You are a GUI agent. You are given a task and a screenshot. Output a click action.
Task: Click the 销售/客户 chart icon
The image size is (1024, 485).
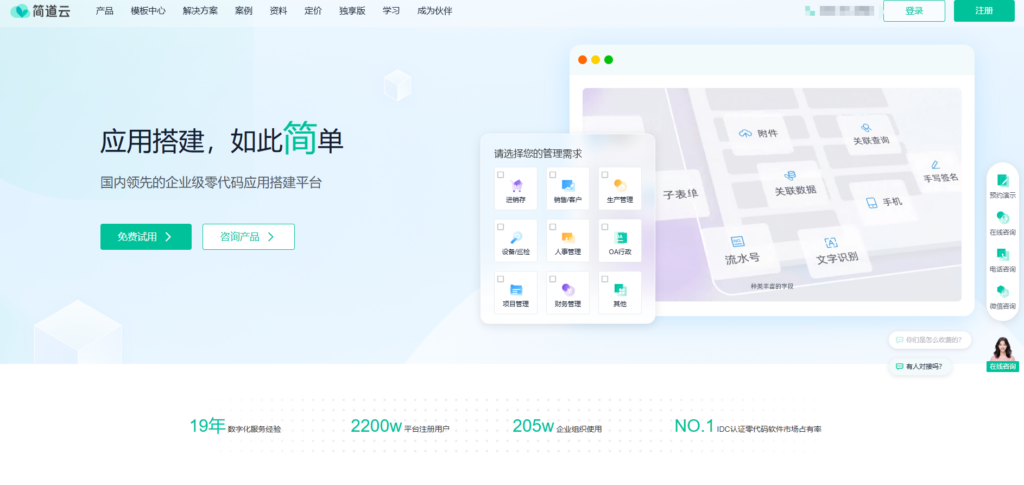pyautogui.click(x=568, y=185)
